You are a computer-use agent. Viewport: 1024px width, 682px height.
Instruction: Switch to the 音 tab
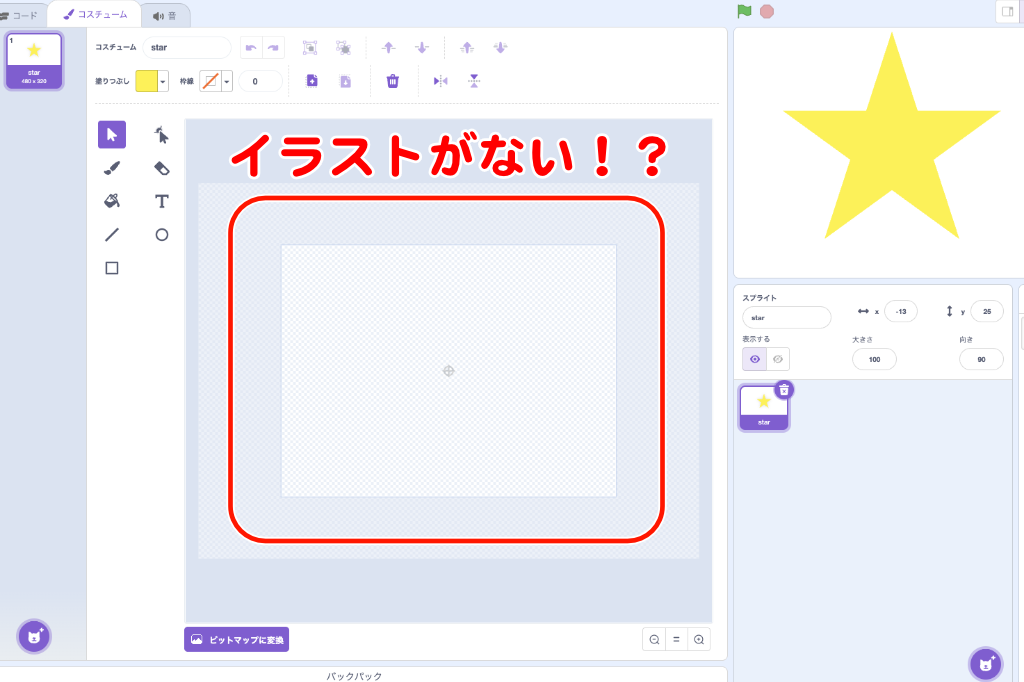click(x=164, y=15)
